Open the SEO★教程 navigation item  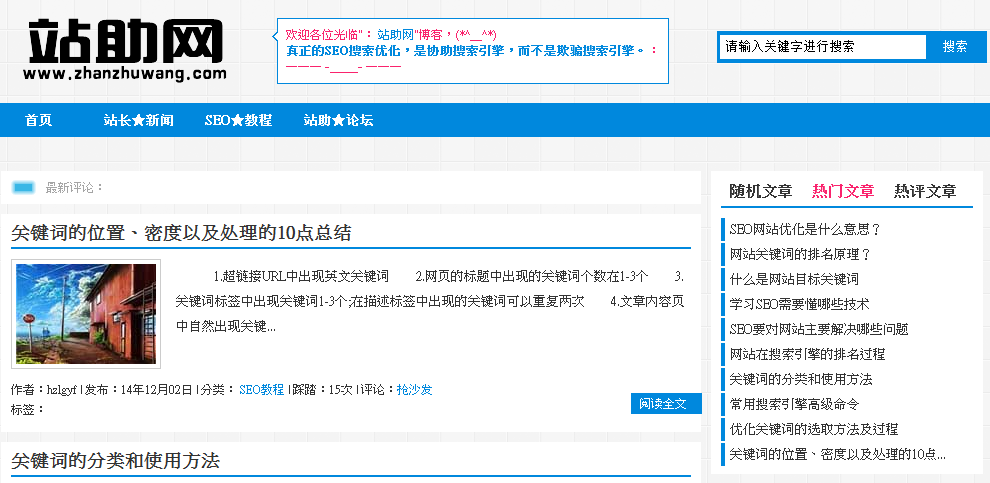[238, 120]
